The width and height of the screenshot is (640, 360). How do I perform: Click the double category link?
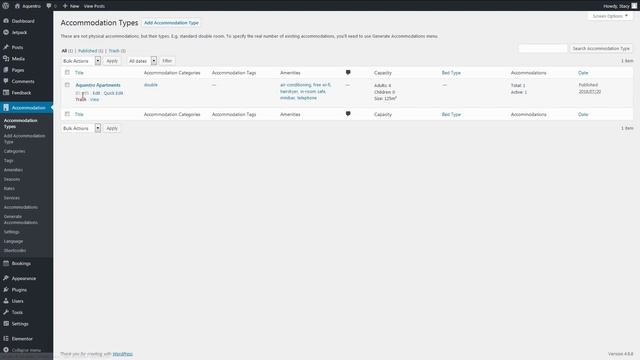click(151, 85)
